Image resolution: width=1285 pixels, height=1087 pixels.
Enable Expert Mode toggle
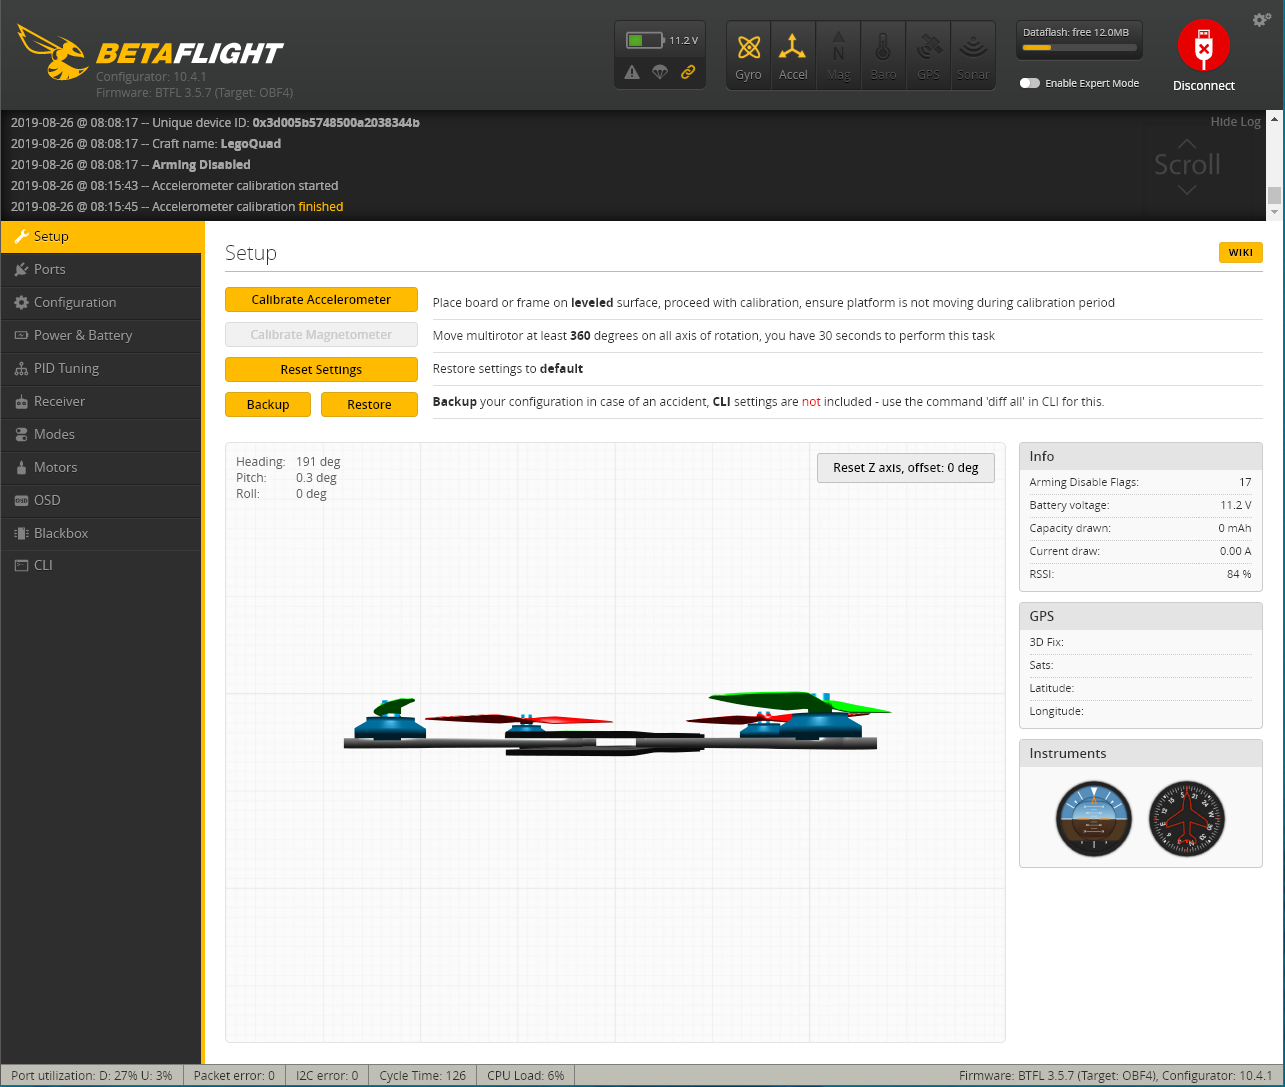pyautogui.click(x=1029, y=83)
